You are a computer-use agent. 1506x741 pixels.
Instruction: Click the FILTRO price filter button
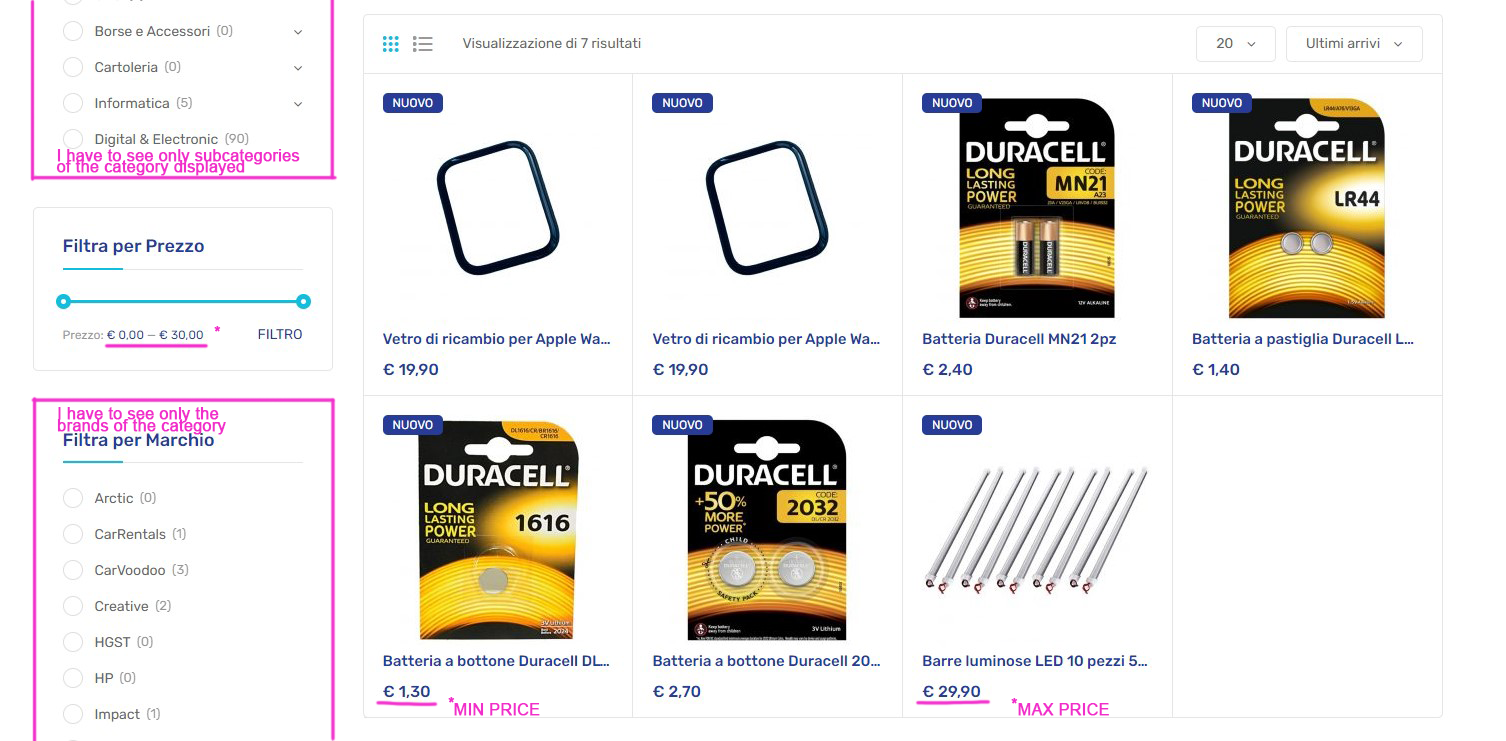point(280,334)
